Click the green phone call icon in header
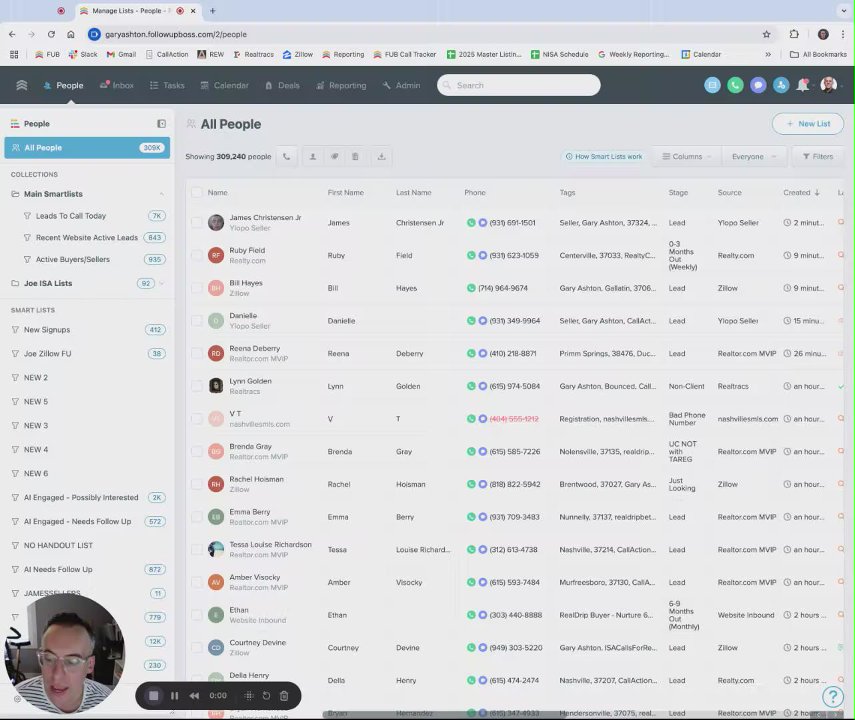 coord(735,85)
